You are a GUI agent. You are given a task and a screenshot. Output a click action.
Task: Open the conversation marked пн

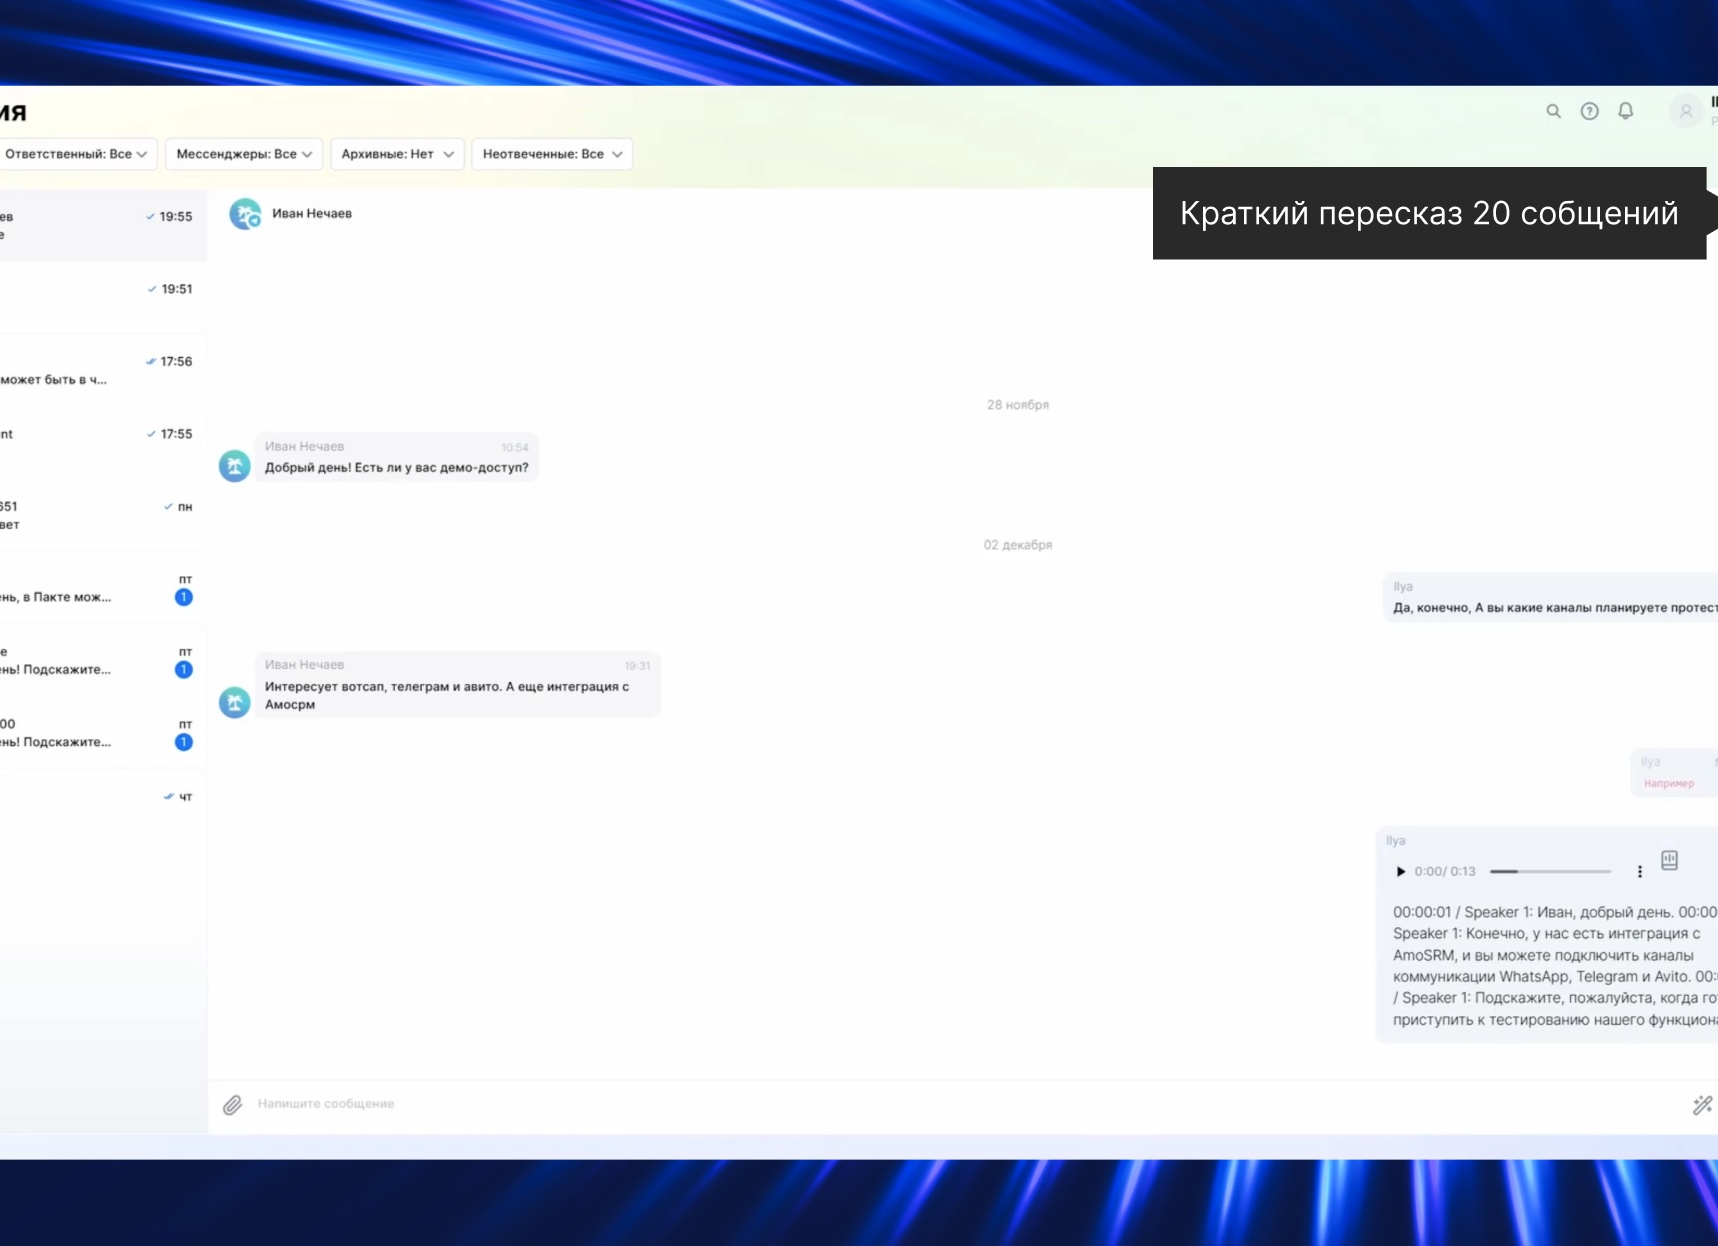point(103,515)
